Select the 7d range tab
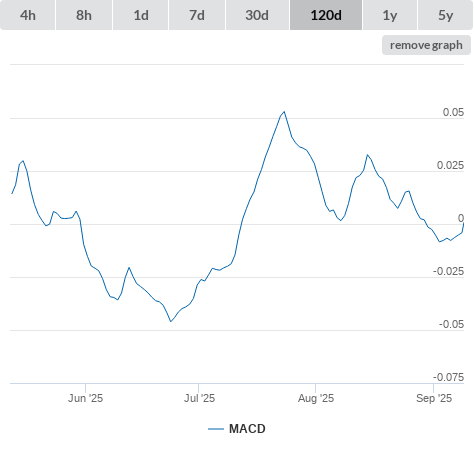The width and height of the screenshot is (474, 455). tap(197, 15)
